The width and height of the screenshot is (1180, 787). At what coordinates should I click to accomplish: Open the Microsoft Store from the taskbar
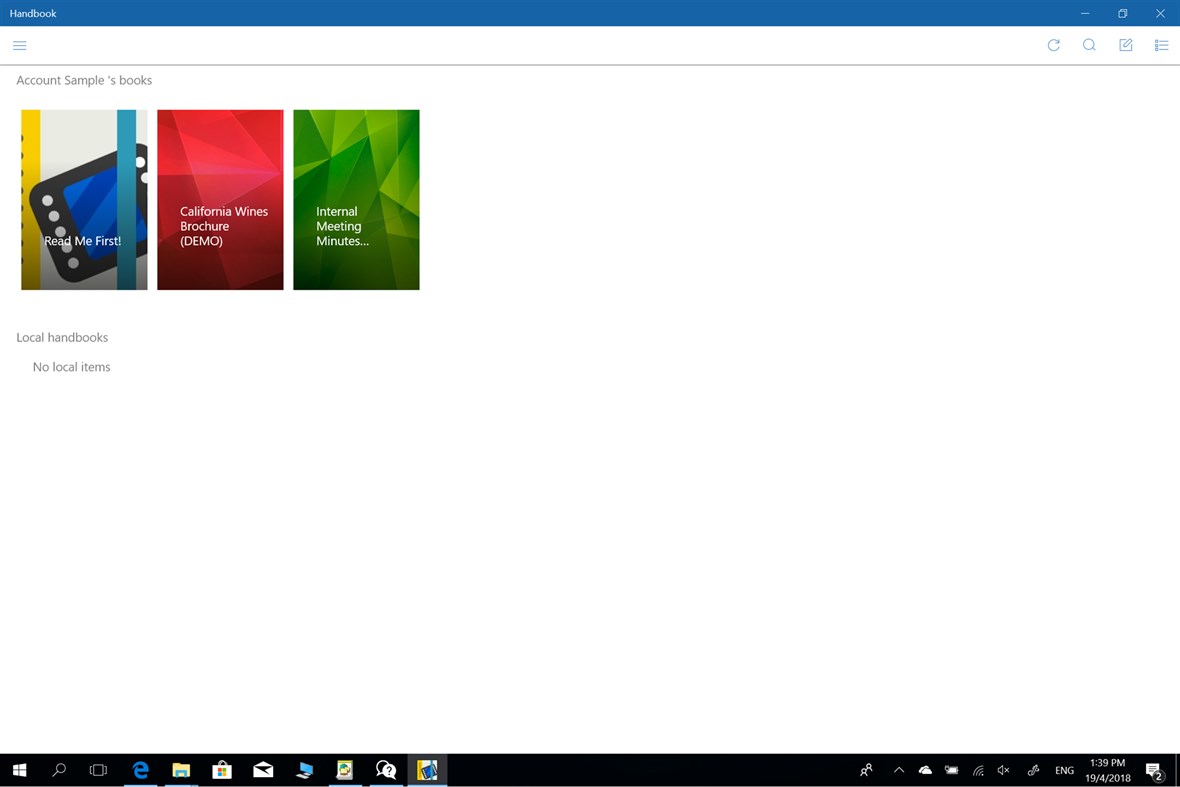pyautogui.click(x=222, y=770)
